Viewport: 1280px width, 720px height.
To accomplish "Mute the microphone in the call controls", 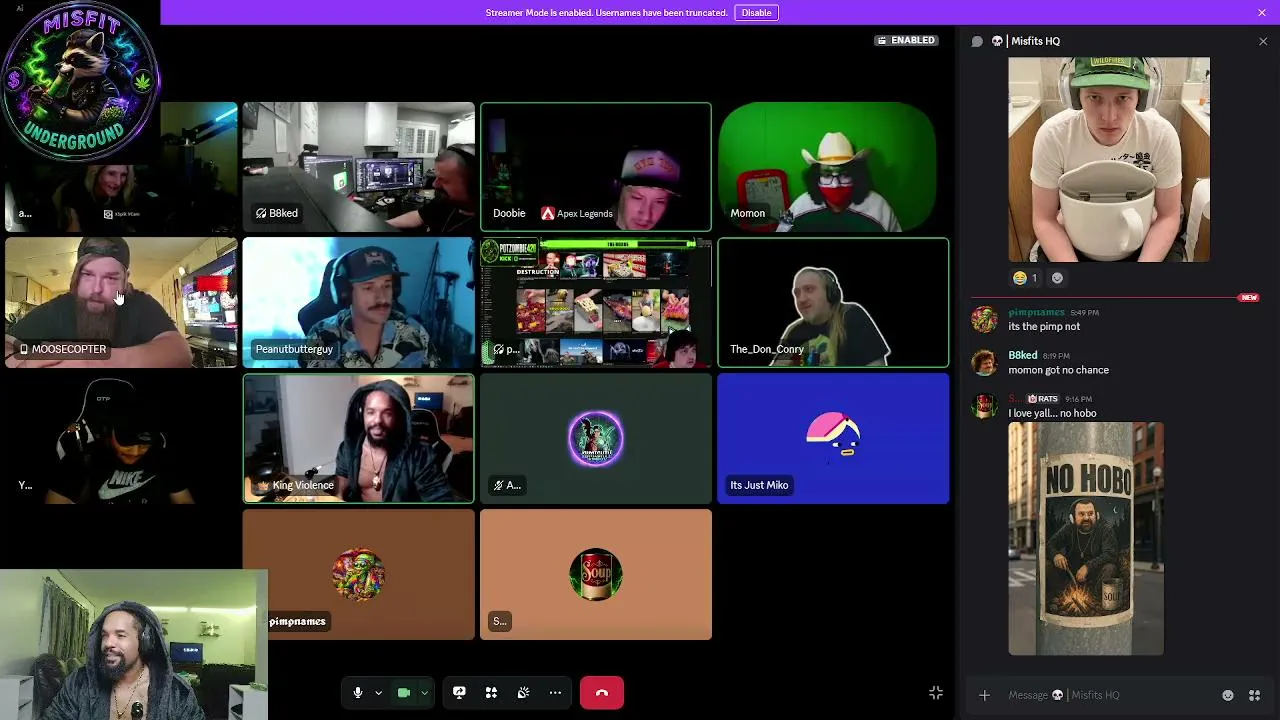I will click(357, 693).
